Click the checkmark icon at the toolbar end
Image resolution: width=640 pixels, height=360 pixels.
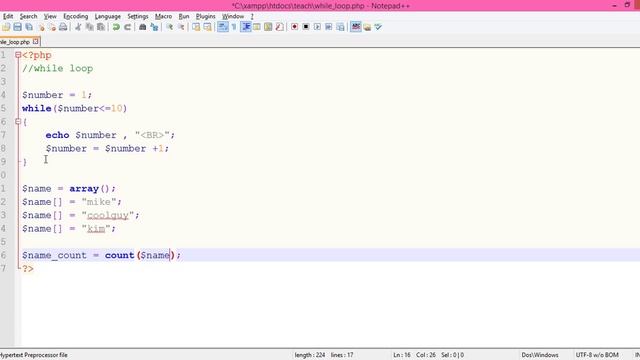point(378,27)
